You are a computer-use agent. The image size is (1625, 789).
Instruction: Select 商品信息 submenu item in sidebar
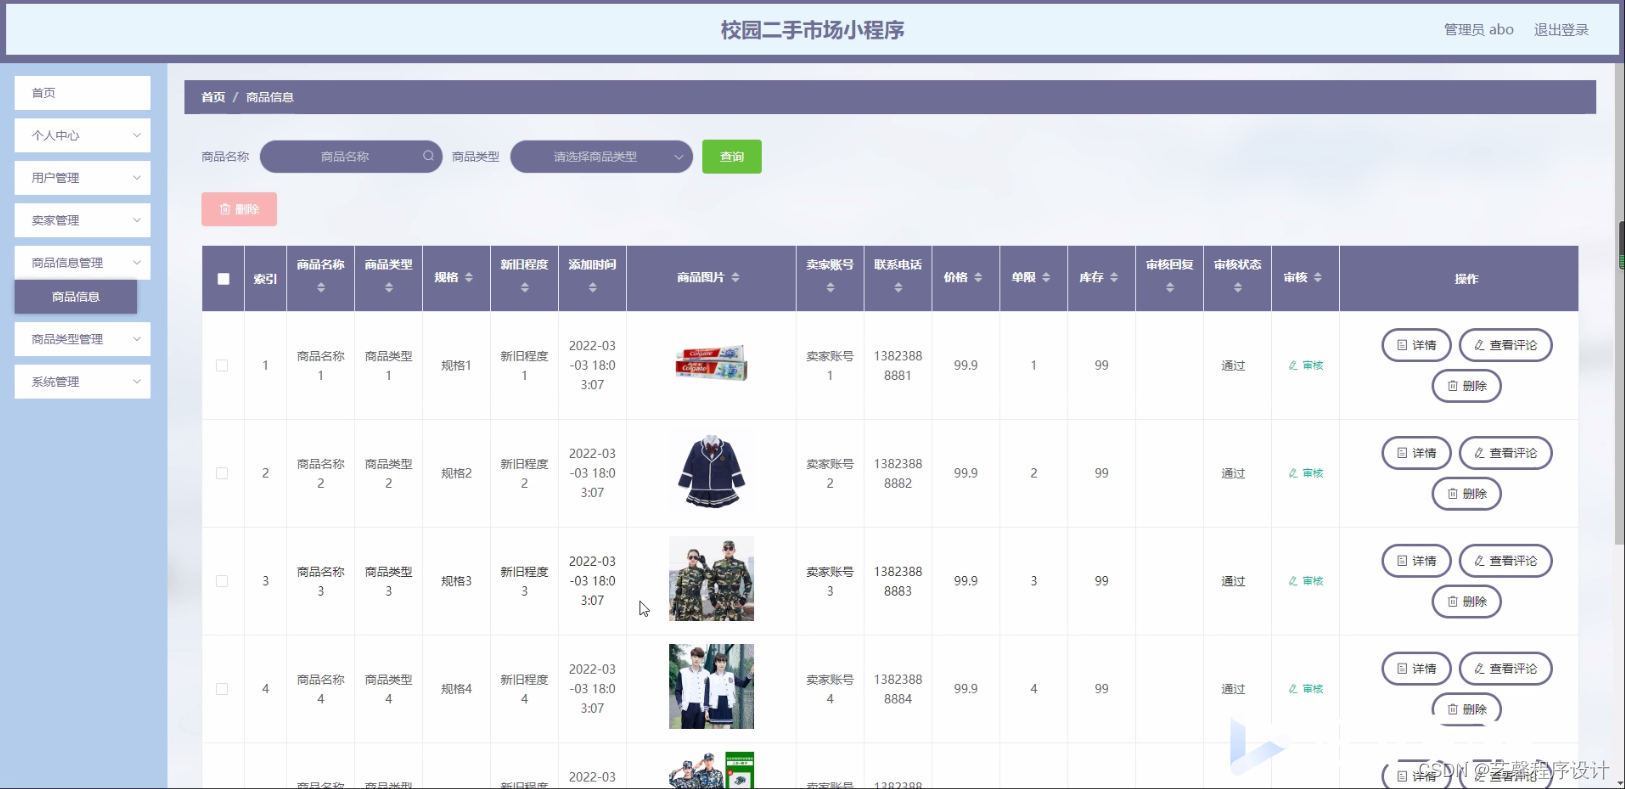pyautogui.click(x=76, y=297)
